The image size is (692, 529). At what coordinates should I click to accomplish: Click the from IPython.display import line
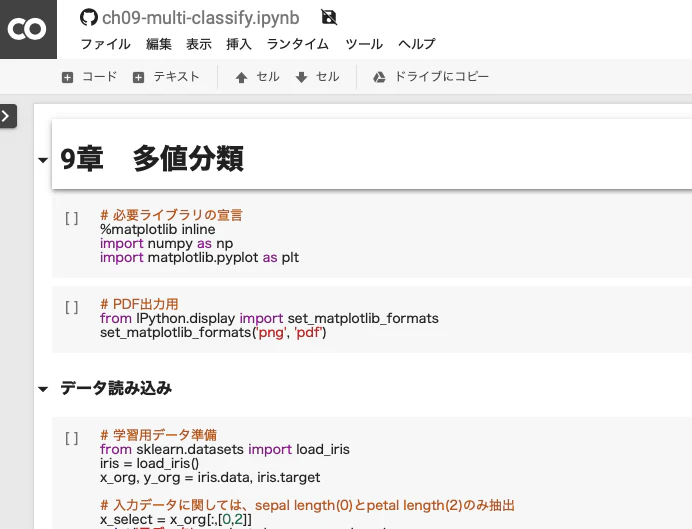pos(269,319)
